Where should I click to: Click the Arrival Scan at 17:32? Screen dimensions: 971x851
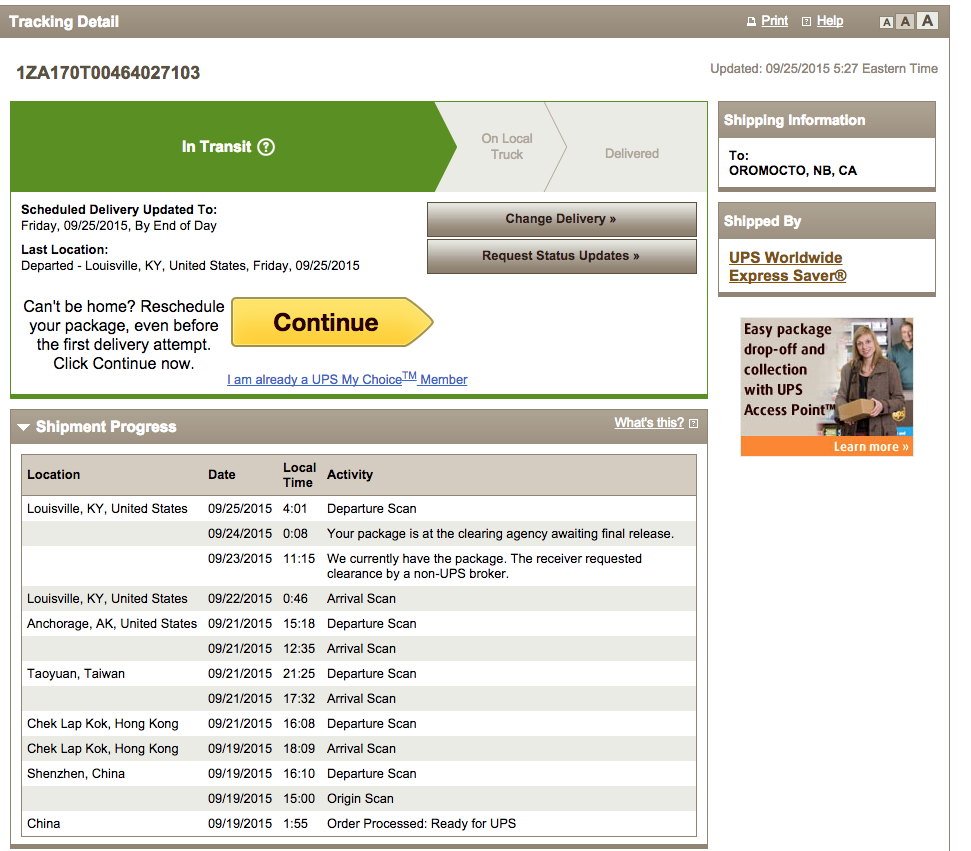tap(361, 699)
